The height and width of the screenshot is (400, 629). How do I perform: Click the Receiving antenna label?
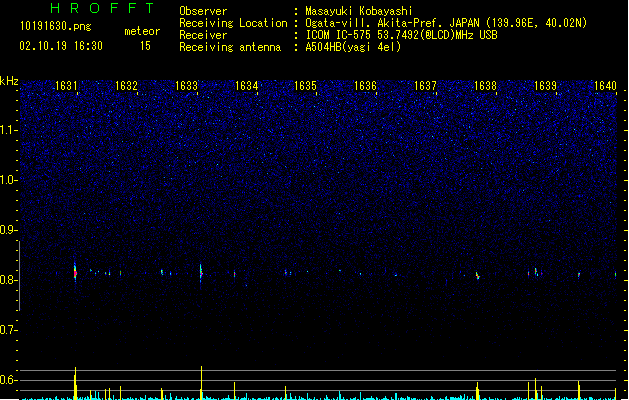coord(230,47)
